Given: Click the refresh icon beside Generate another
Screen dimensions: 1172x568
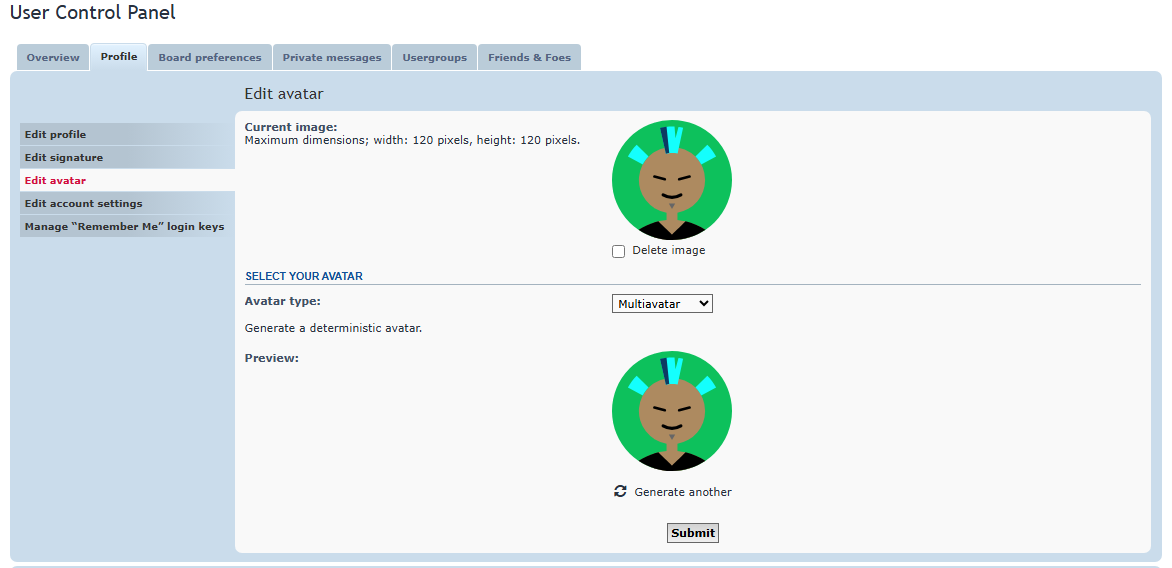Looking at the screenshot, I should pyautogui.click(x=620, y=491).
